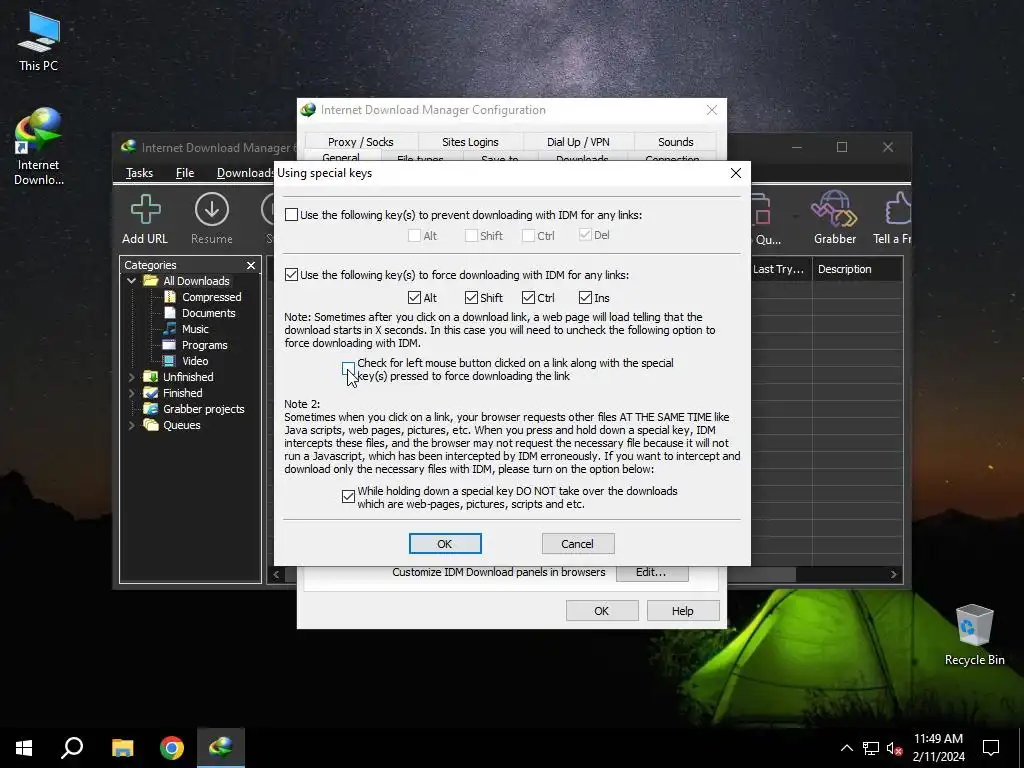Check the left mouse button clicked option
Viewport: 1024px width, 768px height.
(348, 369)
